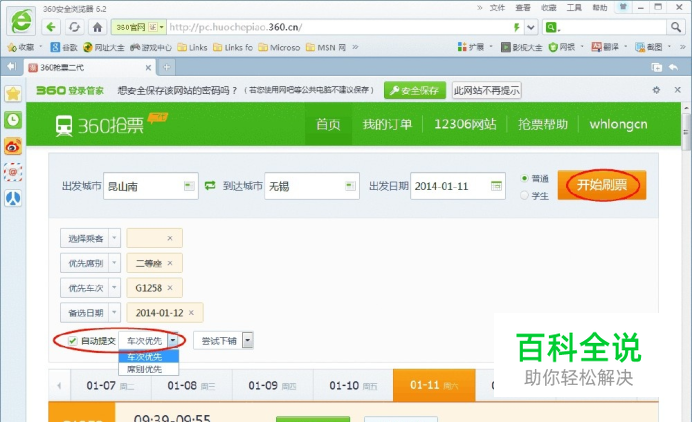Open login manager settings gear icon
692x422 pixels.
[656, 90]
